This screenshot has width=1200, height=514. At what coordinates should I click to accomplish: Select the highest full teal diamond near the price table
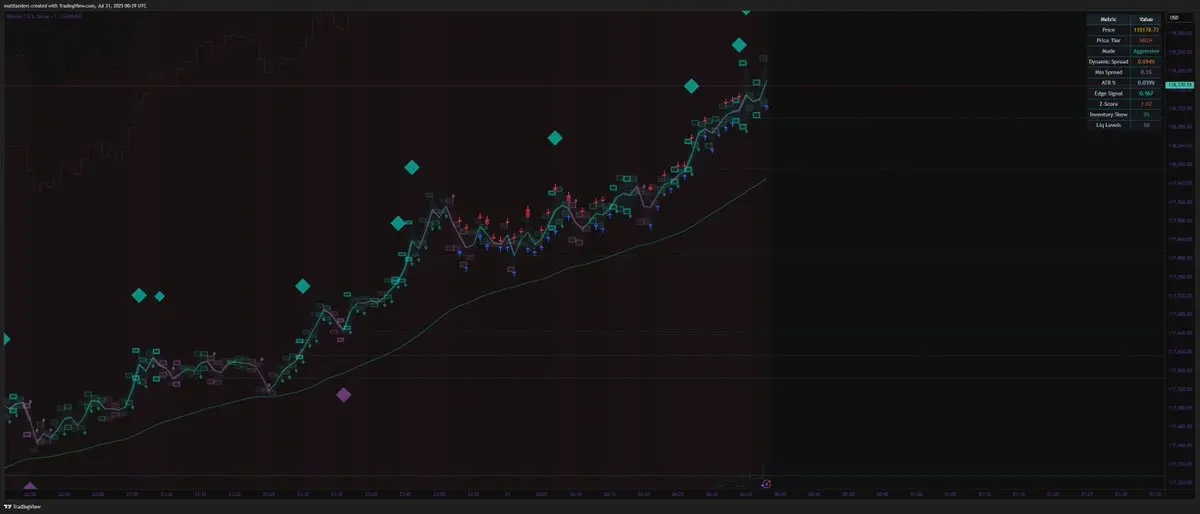pyautogui.click(x=739, y=45)
